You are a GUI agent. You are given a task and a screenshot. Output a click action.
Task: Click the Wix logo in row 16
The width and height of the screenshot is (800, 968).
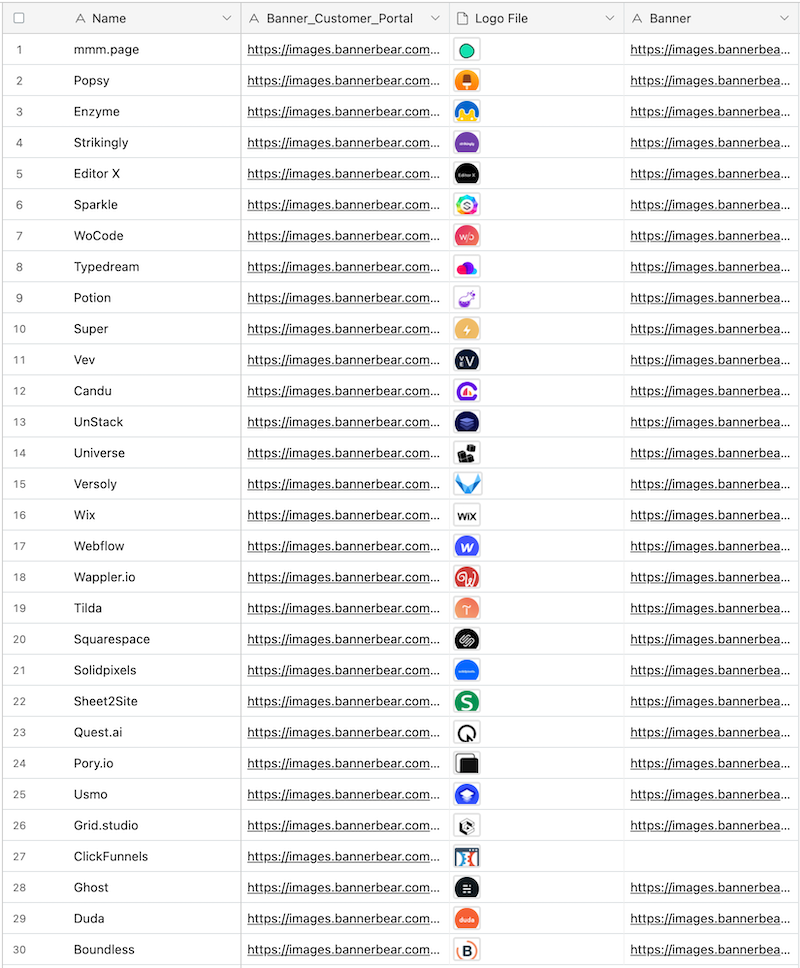pos(467,515)
